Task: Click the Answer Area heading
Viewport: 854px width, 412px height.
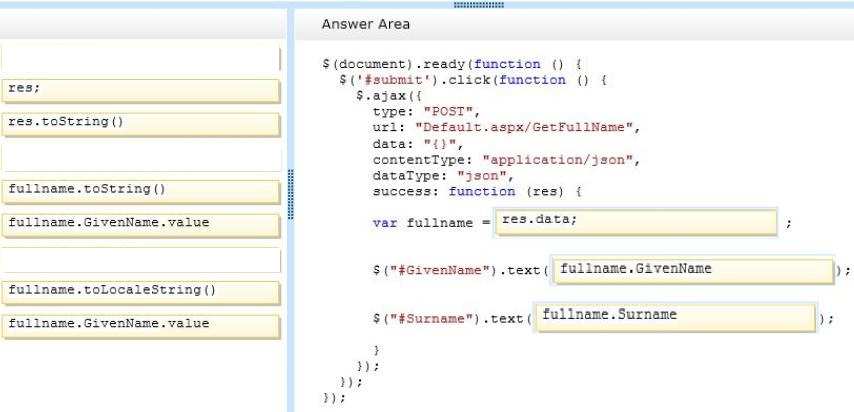Action: coord(365,24)
